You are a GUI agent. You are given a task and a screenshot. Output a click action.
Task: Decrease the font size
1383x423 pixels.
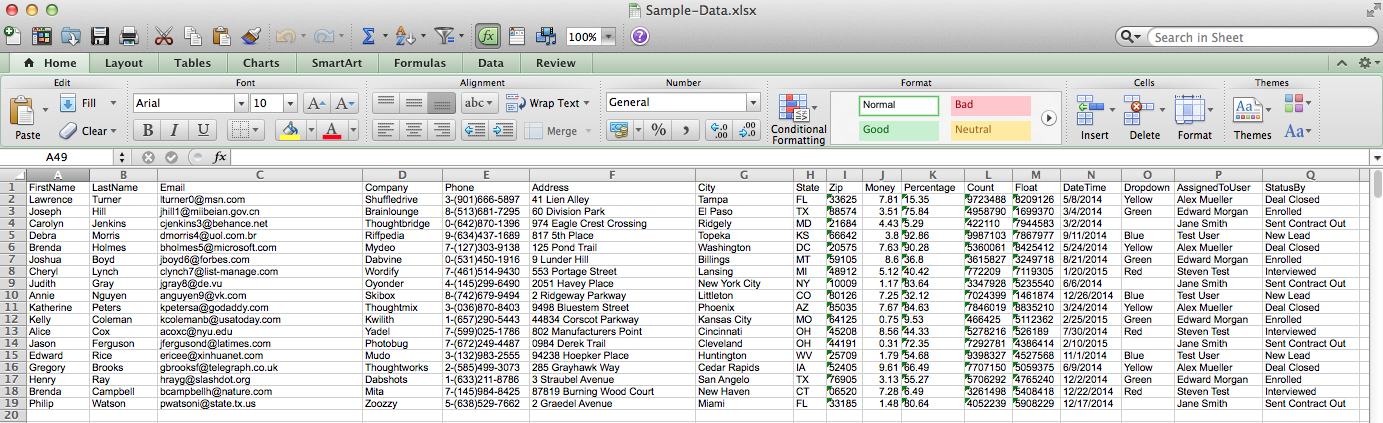click(345, 103)
